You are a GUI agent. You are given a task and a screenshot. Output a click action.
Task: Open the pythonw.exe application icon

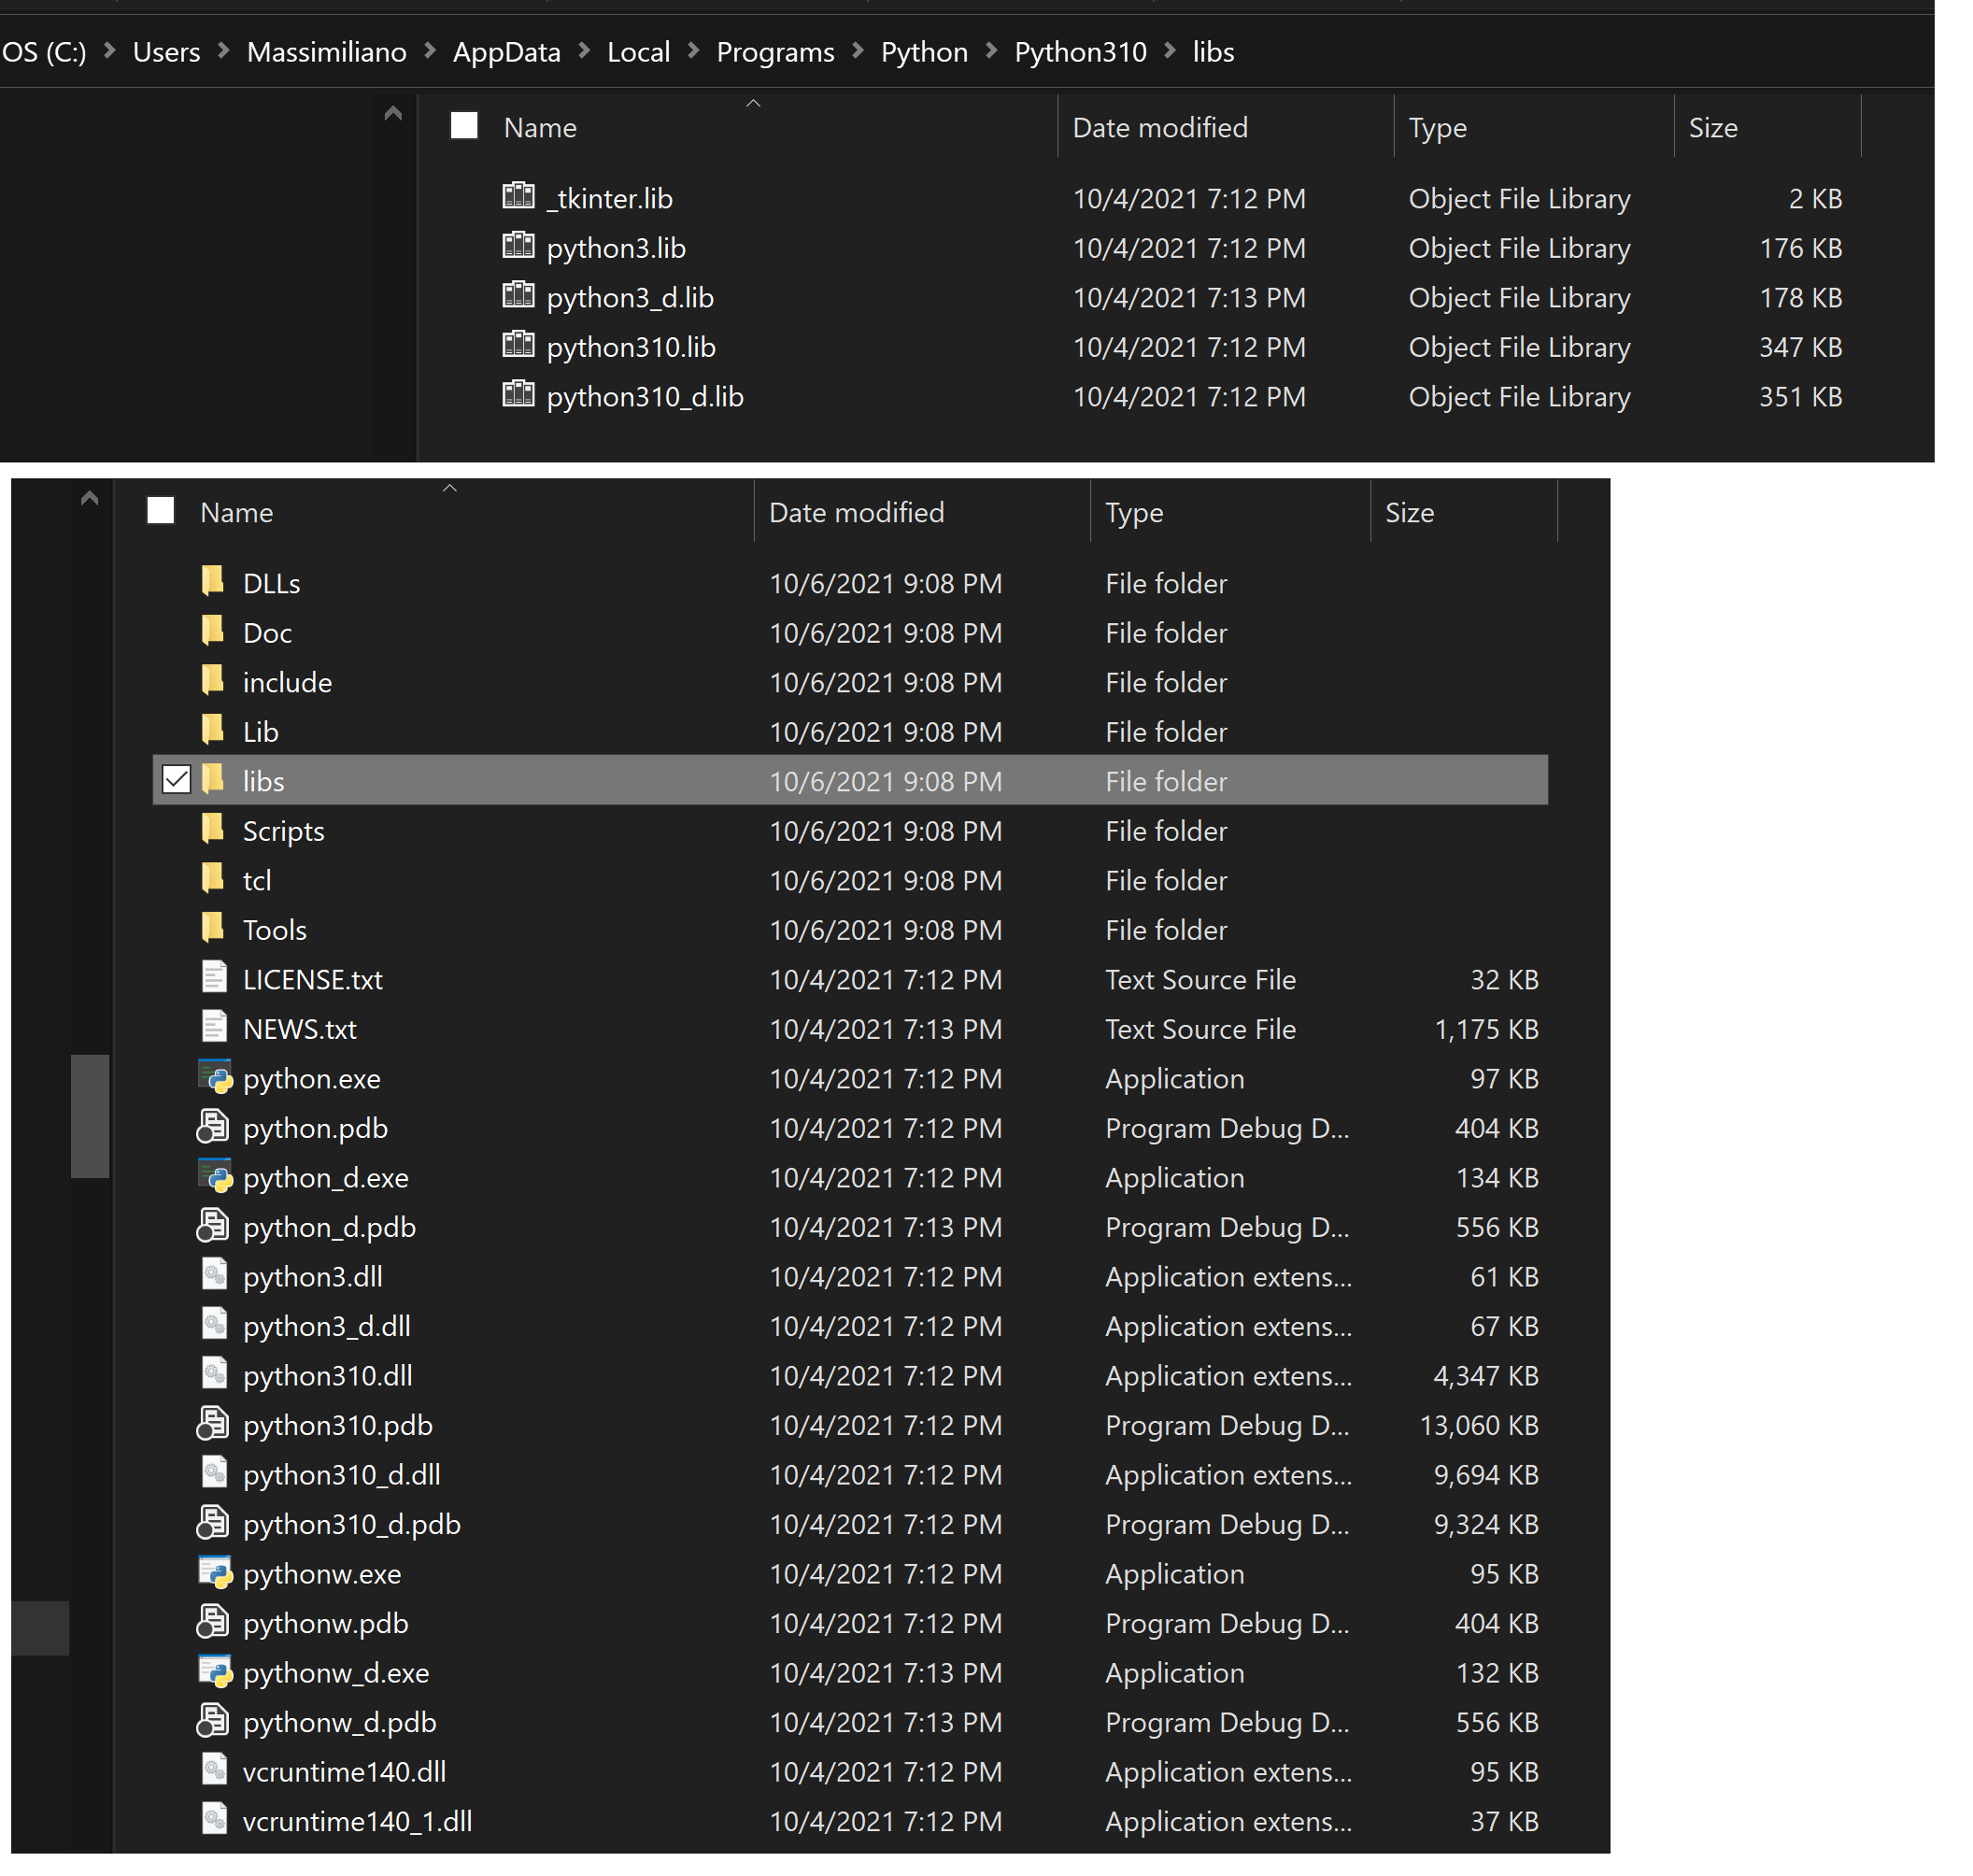tap(214, 1573)
